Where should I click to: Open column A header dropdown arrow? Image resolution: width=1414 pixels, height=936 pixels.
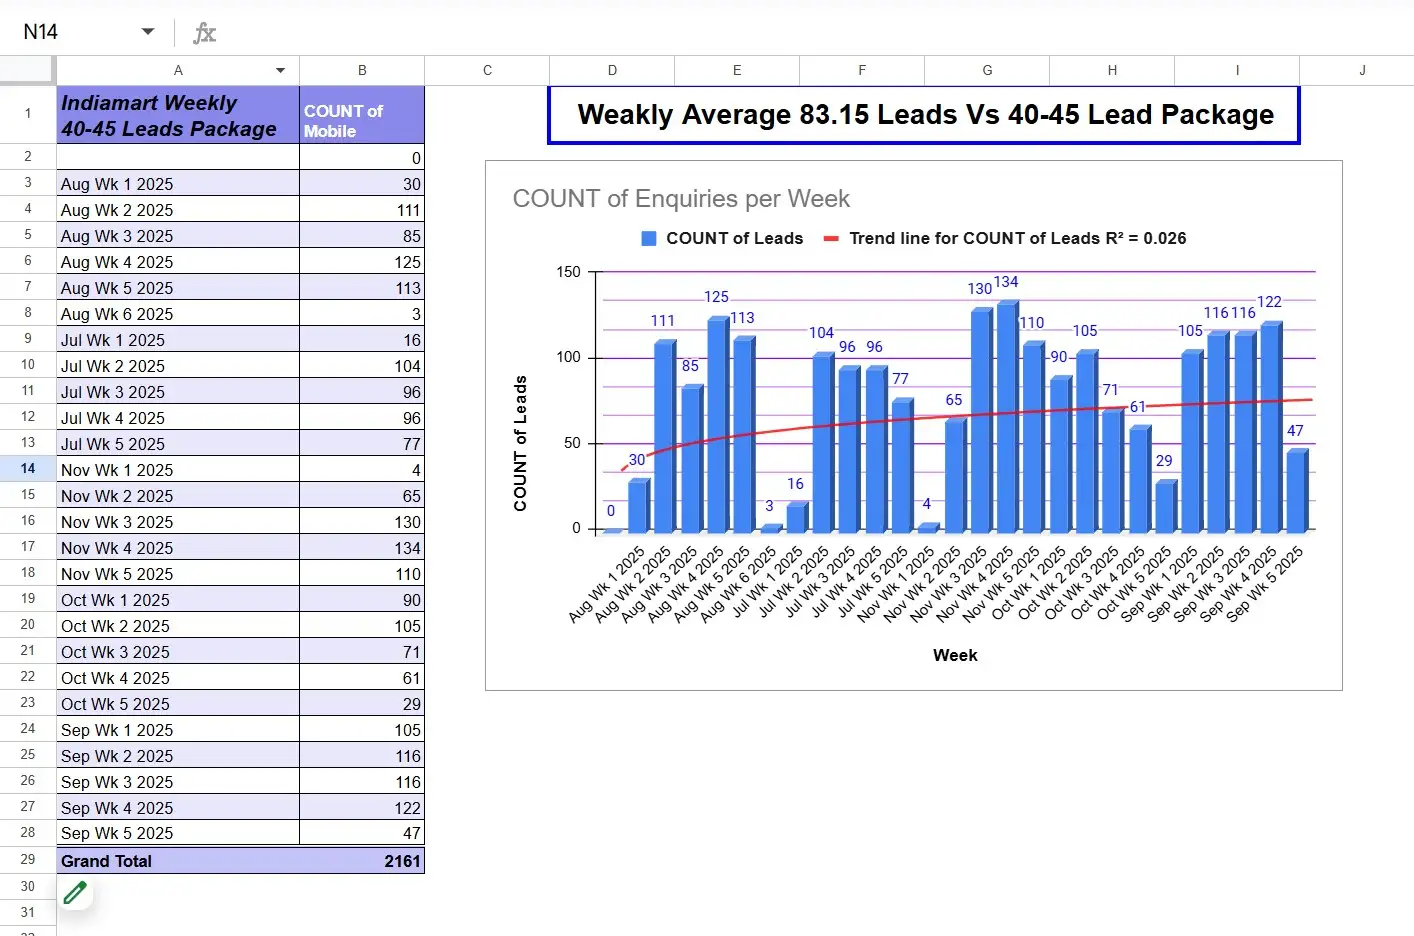(280, 70)
